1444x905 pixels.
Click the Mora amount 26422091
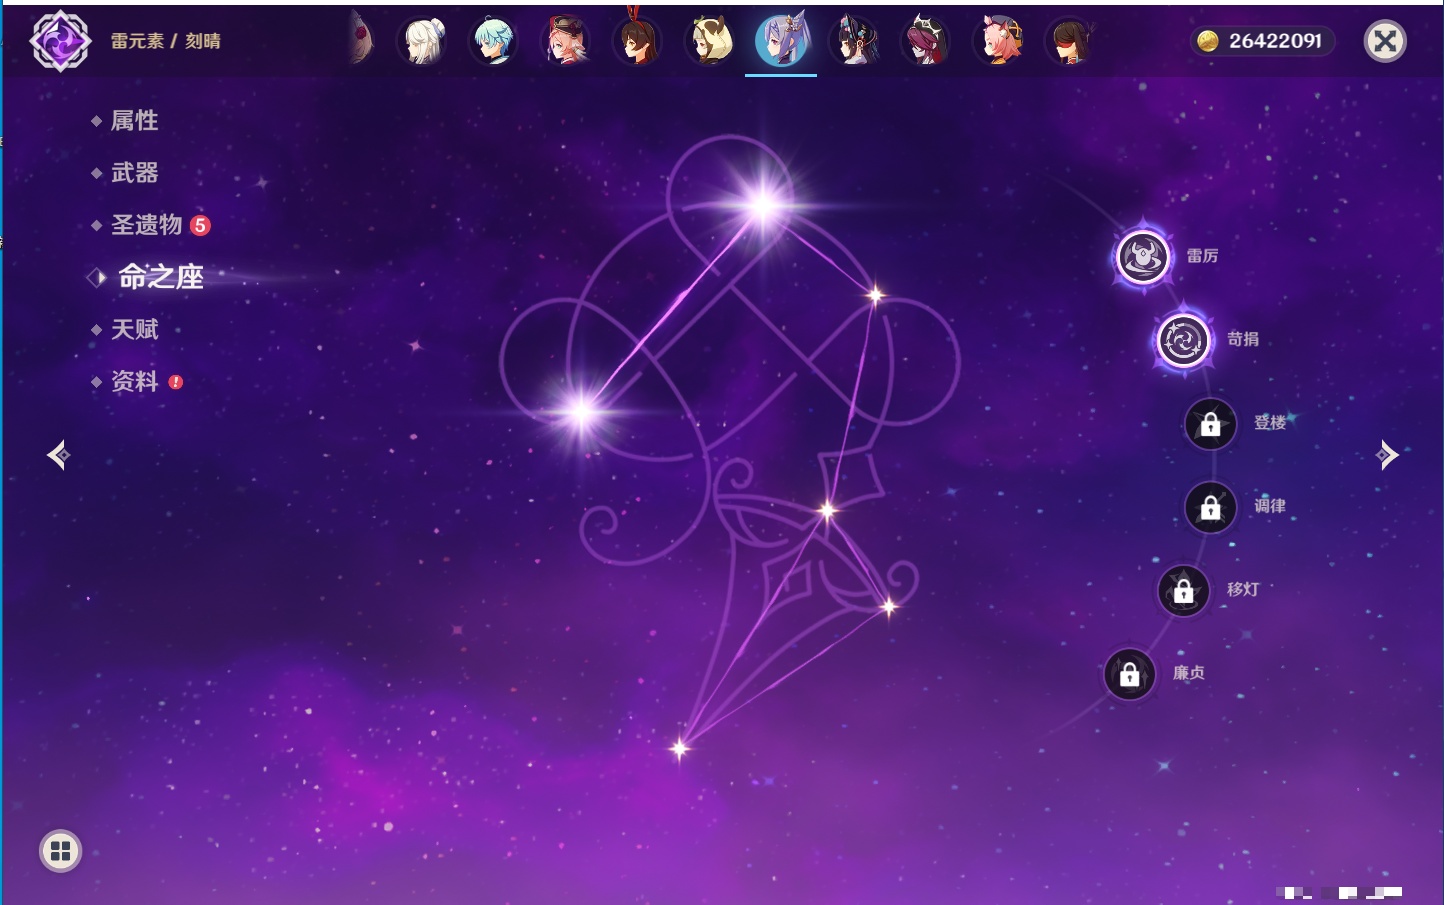[1275, 41]
